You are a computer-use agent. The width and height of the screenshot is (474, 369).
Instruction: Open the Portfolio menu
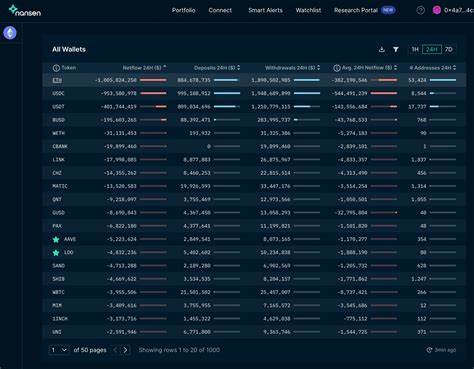pyautogui.click(x=183, y=10)
